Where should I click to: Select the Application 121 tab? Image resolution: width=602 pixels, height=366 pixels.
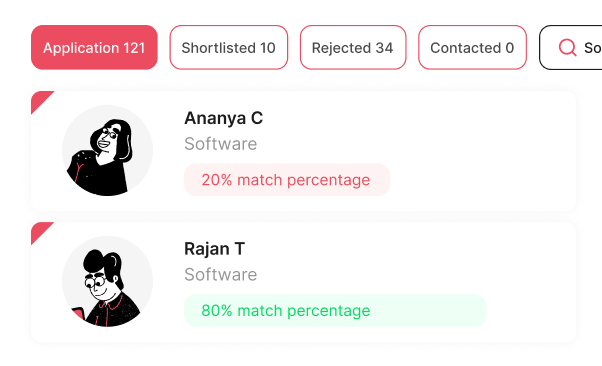click(94, 47)
